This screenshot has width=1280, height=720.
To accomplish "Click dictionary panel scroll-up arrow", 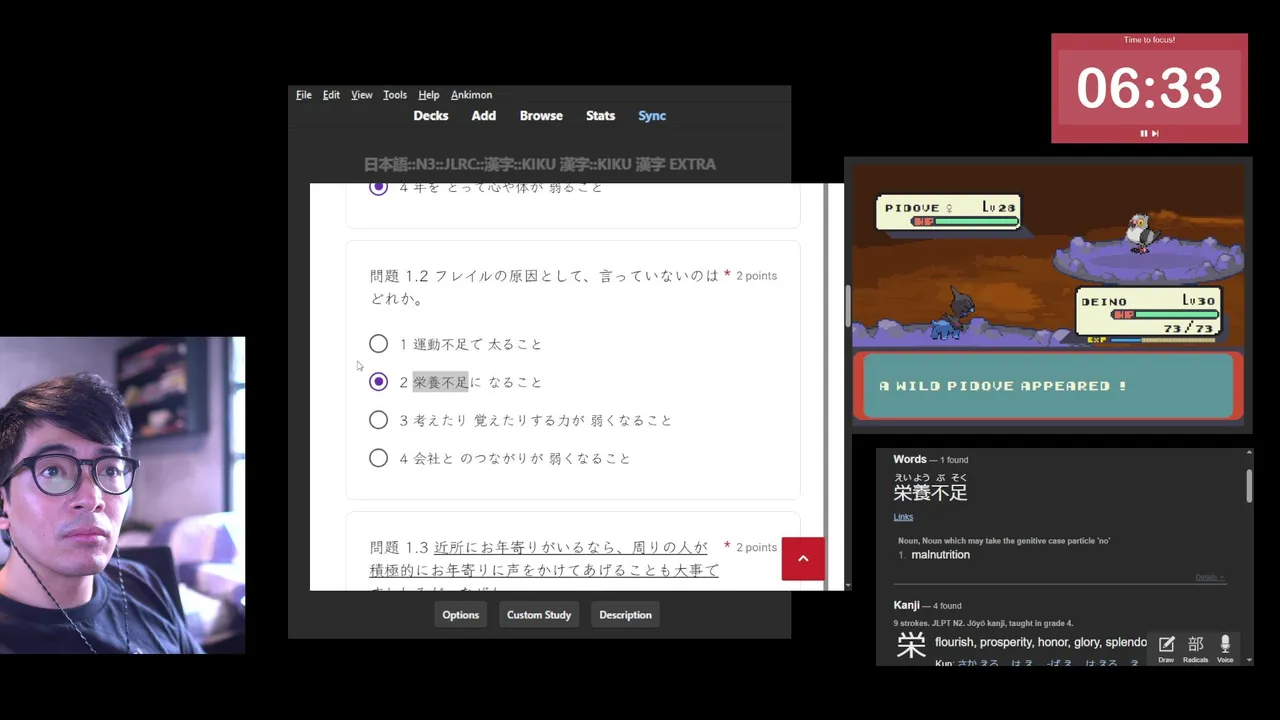I will (x=1249, y=453).
